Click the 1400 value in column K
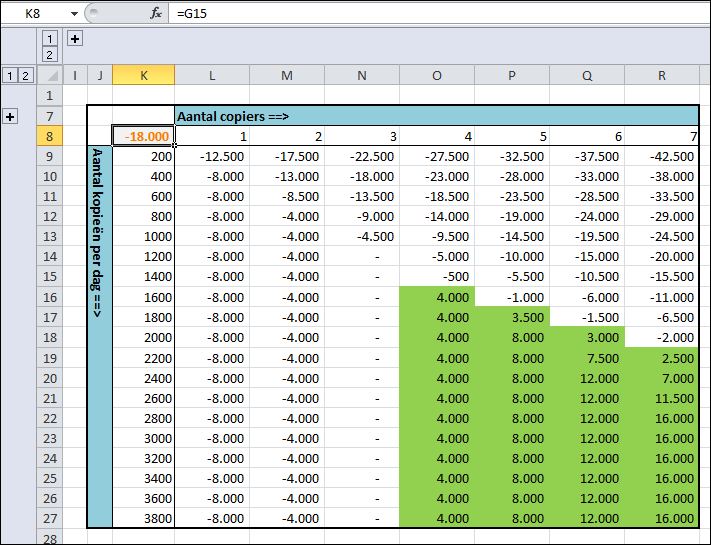711x545 pixels. (143, 277)
